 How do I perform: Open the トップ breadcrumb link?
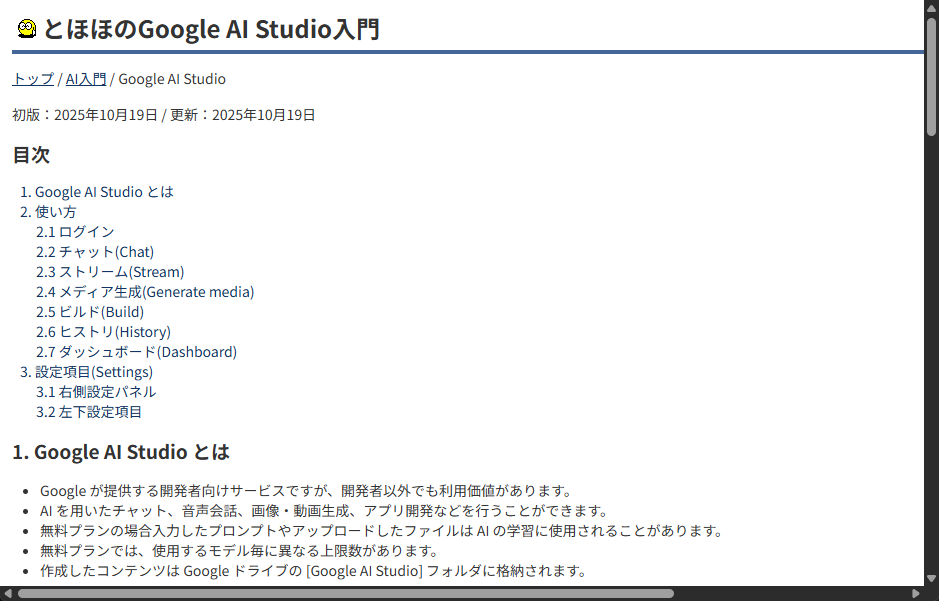pos(31,78)
